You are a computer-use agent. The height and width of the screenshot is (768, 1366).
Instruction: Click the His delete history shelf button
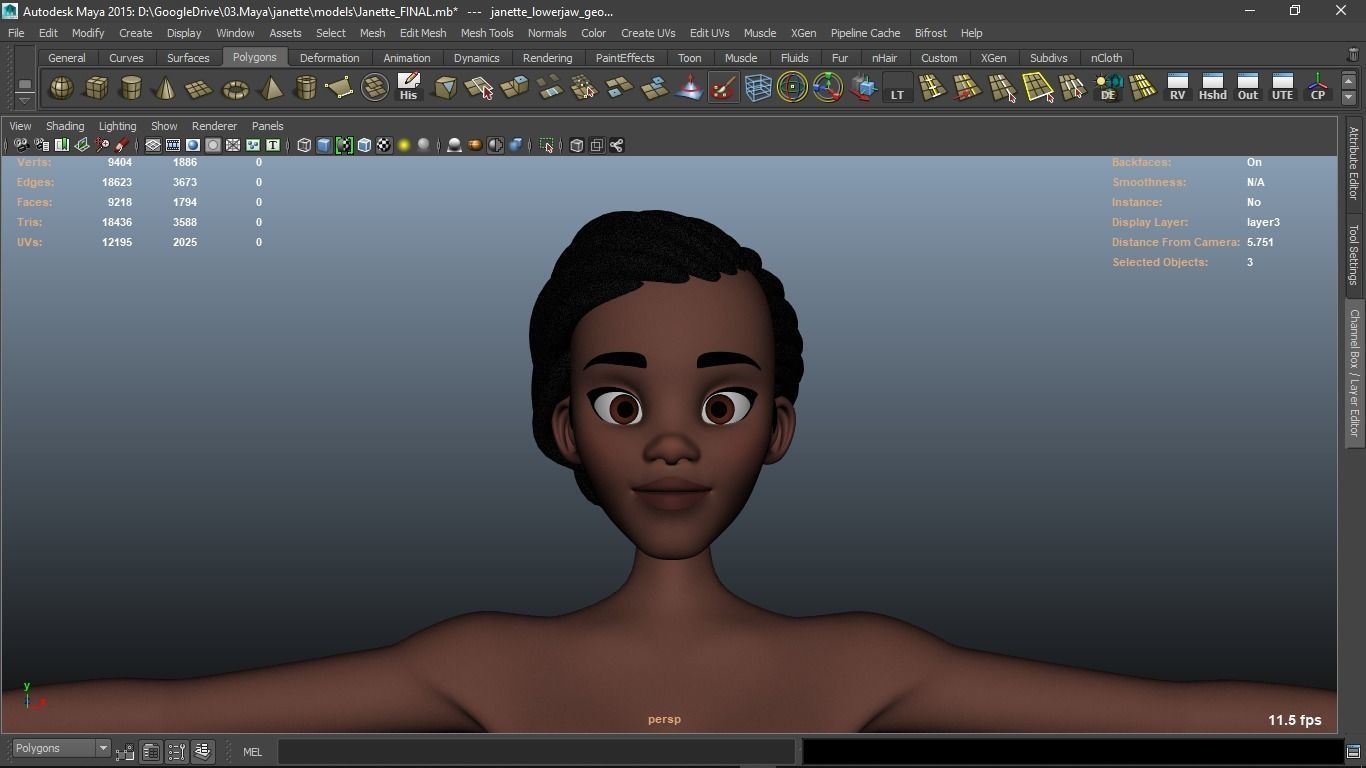click(408, 88)
